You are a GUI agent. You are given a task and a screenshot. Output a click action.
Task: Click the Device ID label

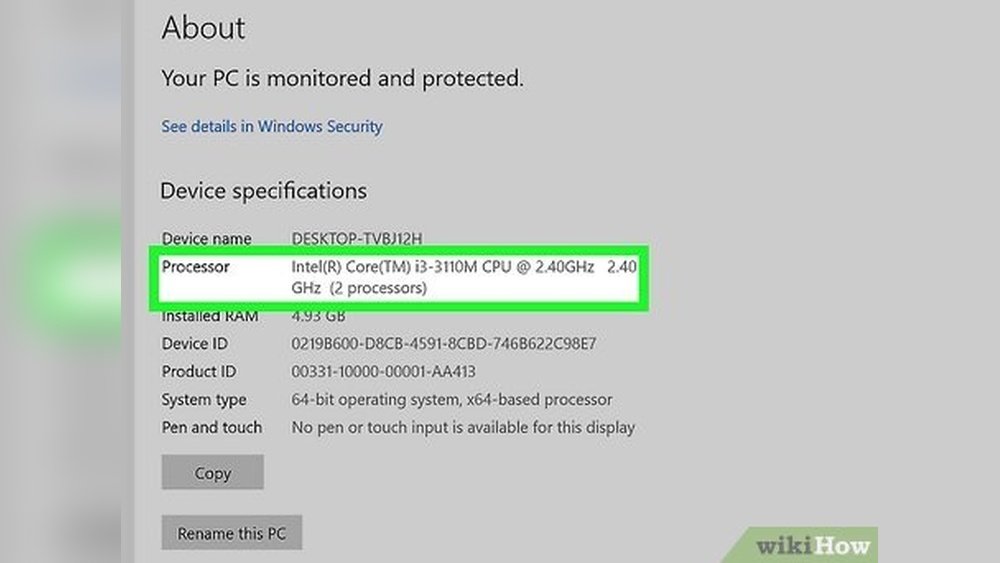(x=195, y=344)
